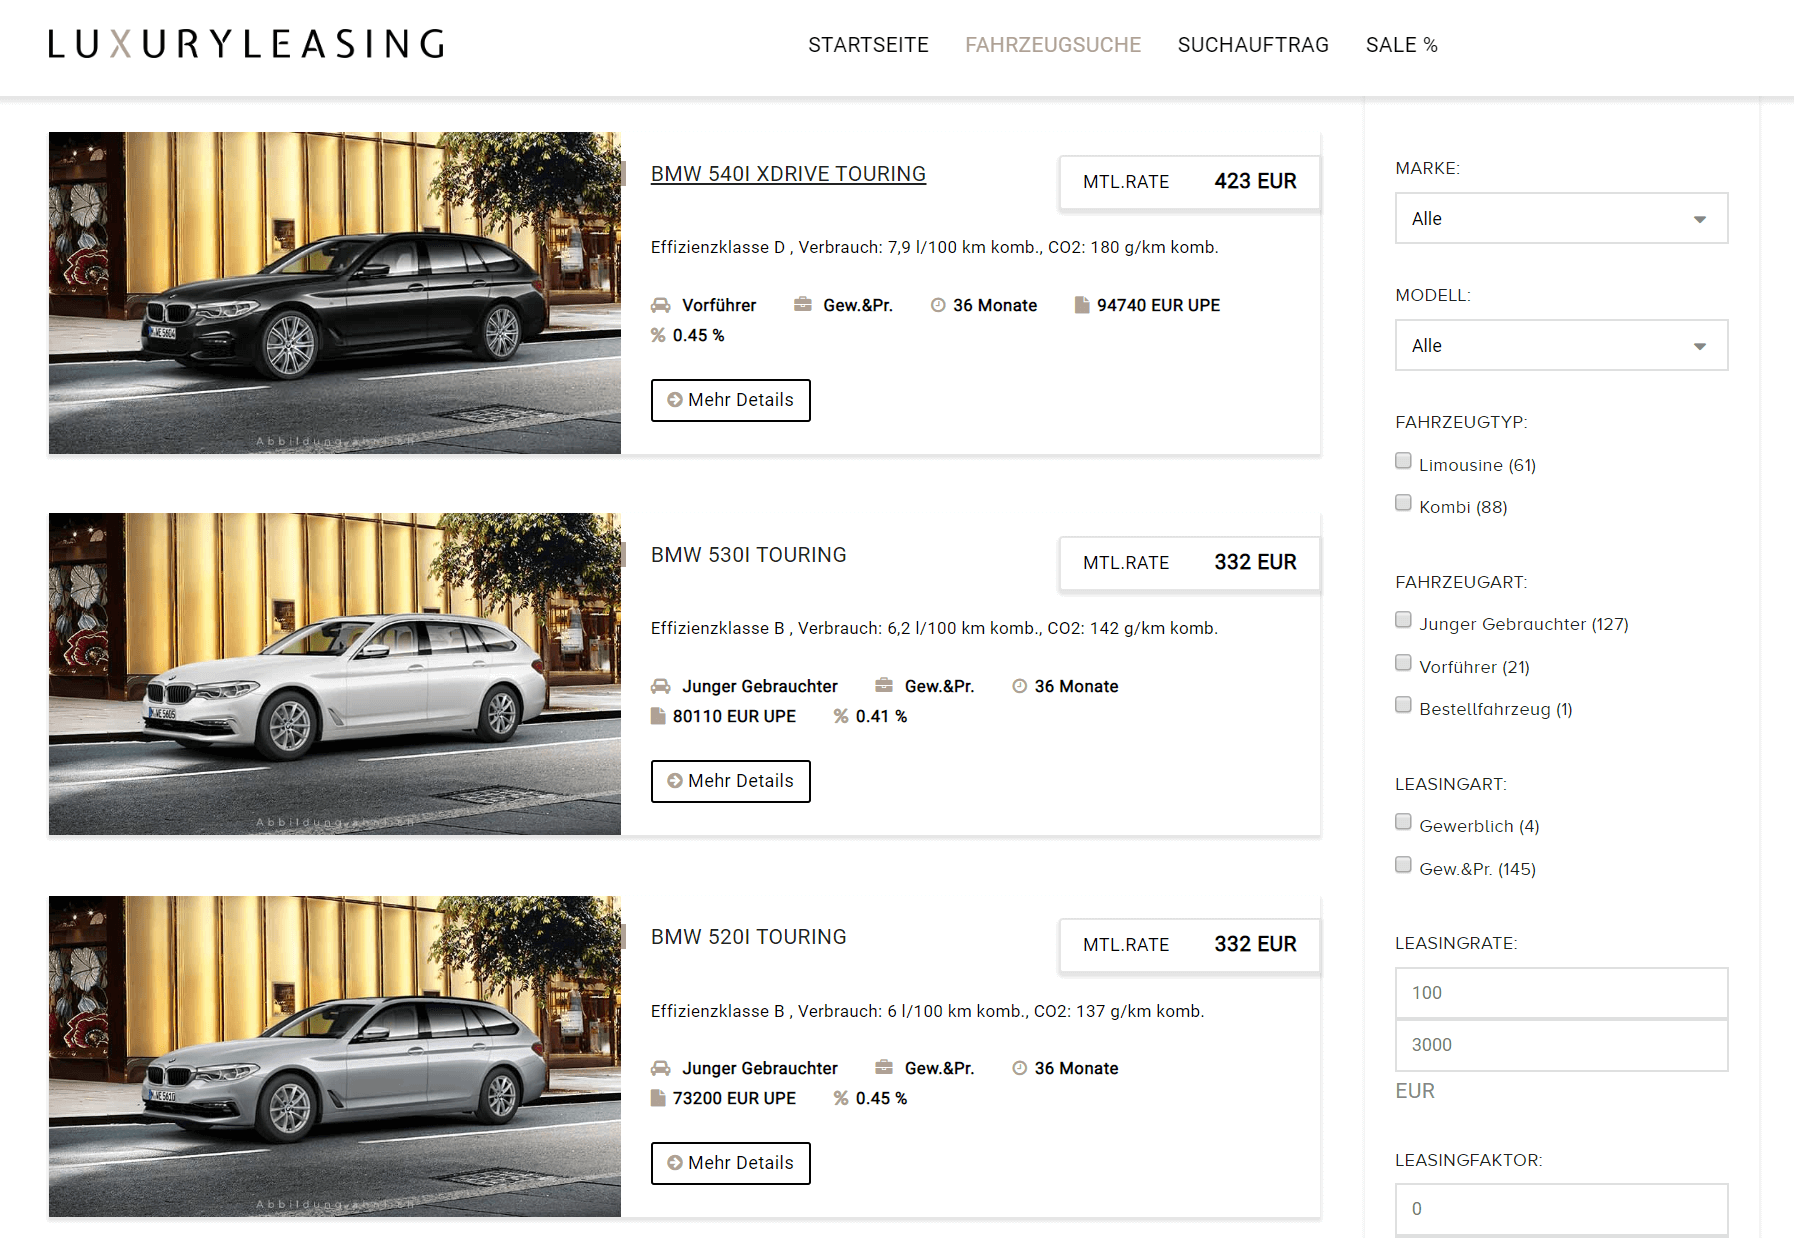Open the BMW 520I TOURING title
Viewport: 1794px width, 1238px height.
tap(748, 937)
